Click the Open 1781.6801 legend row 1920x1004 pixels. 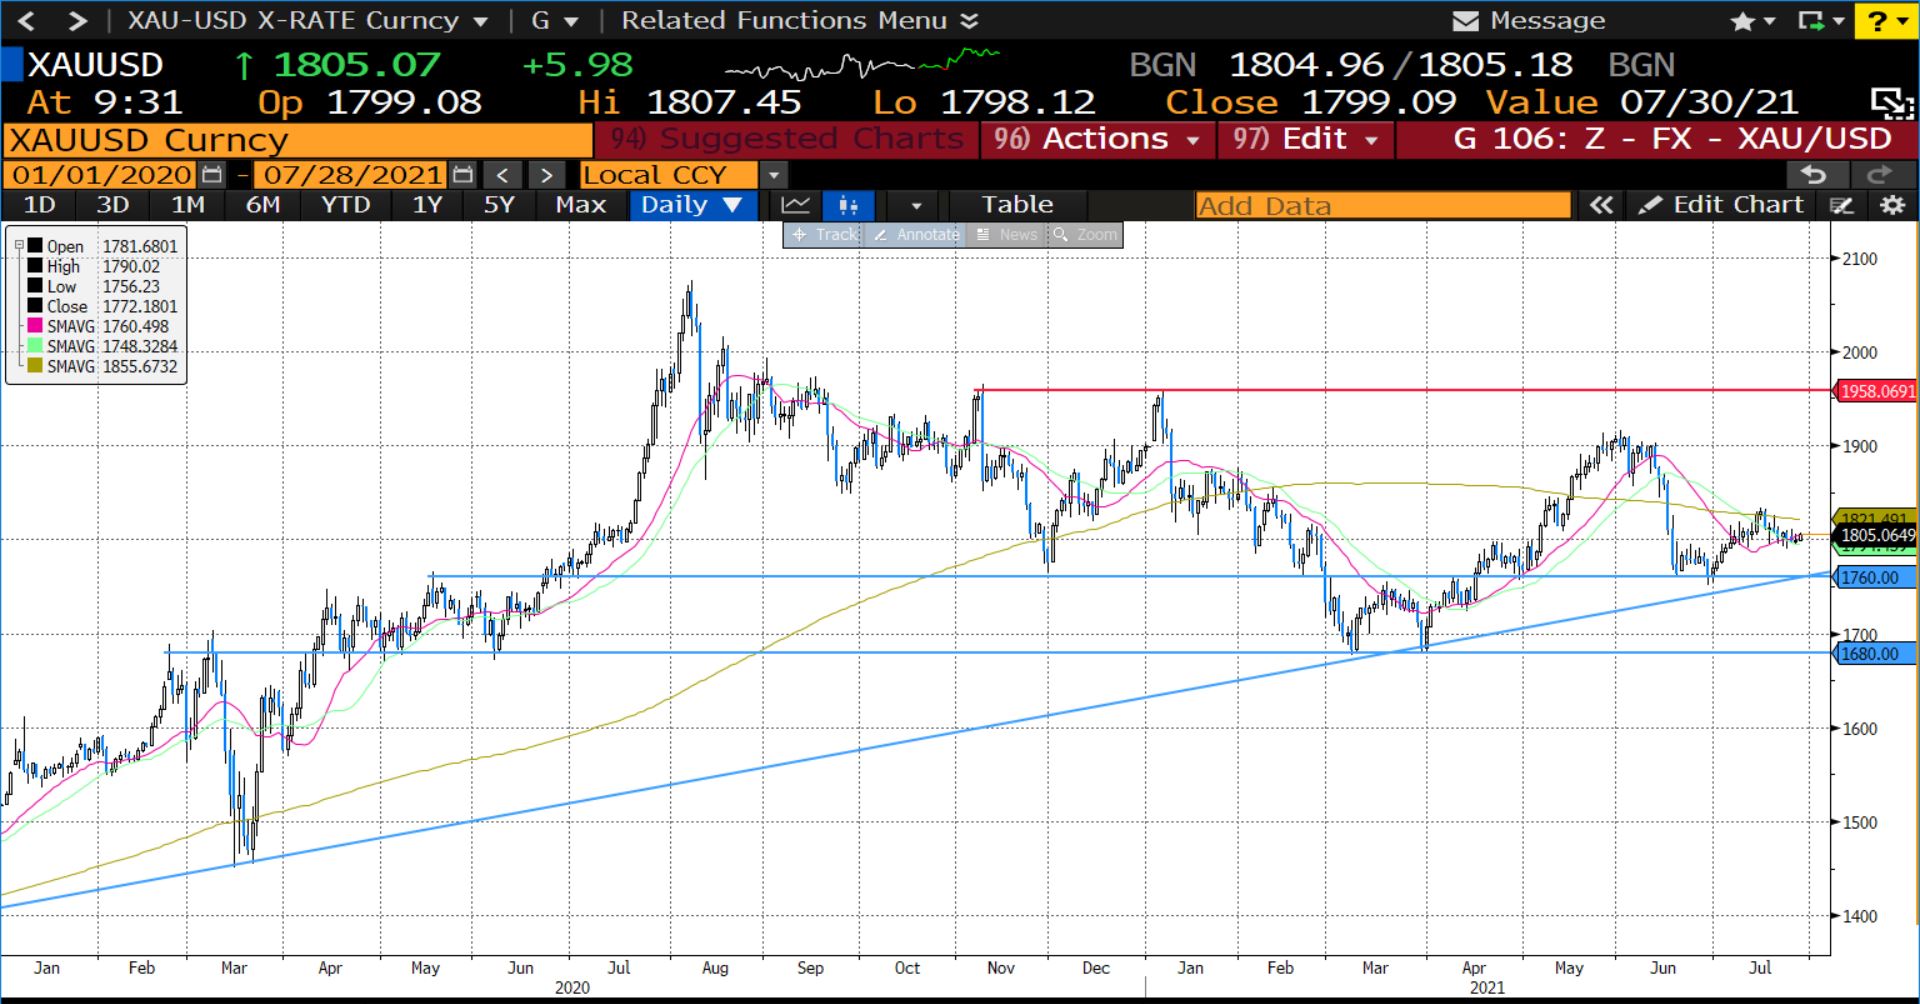(x=102, y=246)
